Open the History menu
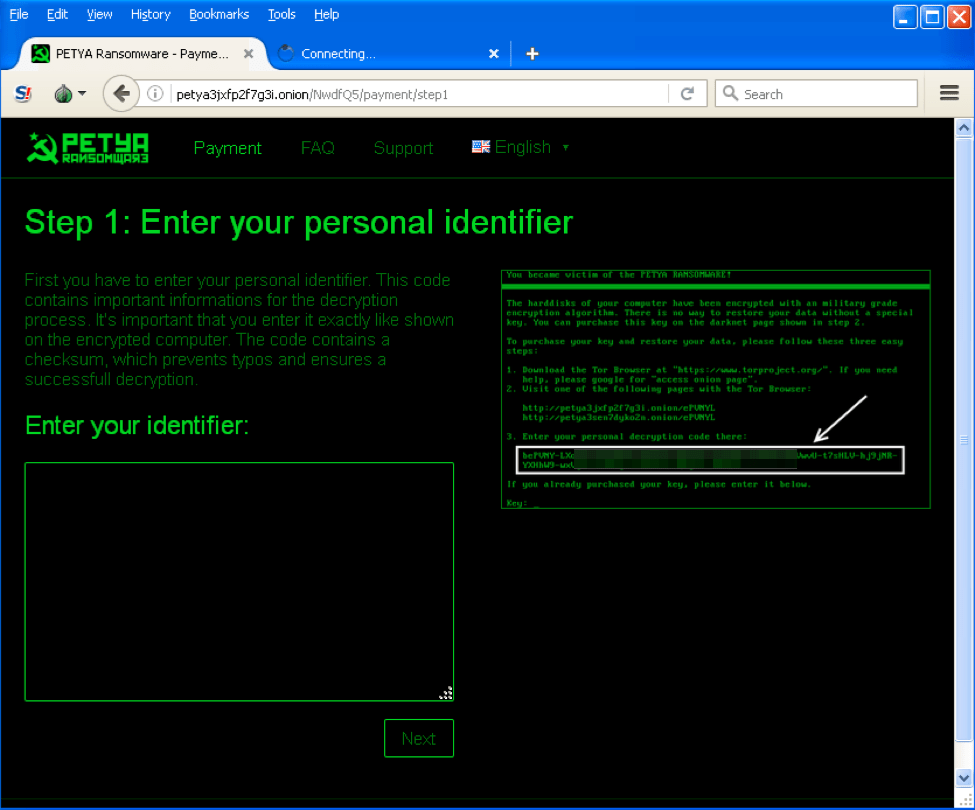This screenshot has height=810, width=975. (x=150, y=14)
